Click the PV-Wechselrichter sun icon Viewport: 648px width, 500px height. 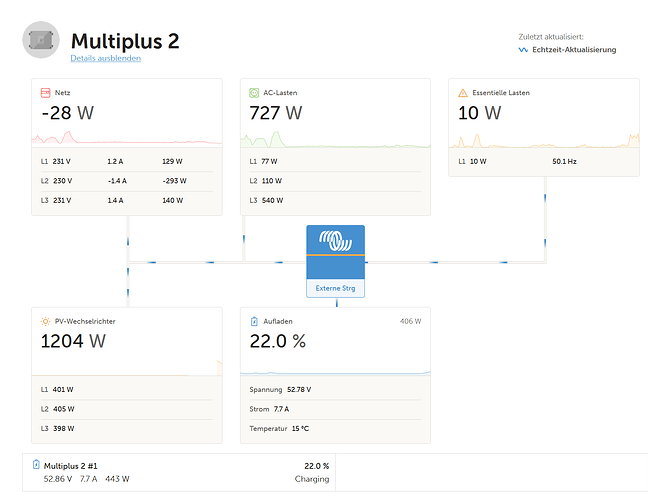coord(45,321)
